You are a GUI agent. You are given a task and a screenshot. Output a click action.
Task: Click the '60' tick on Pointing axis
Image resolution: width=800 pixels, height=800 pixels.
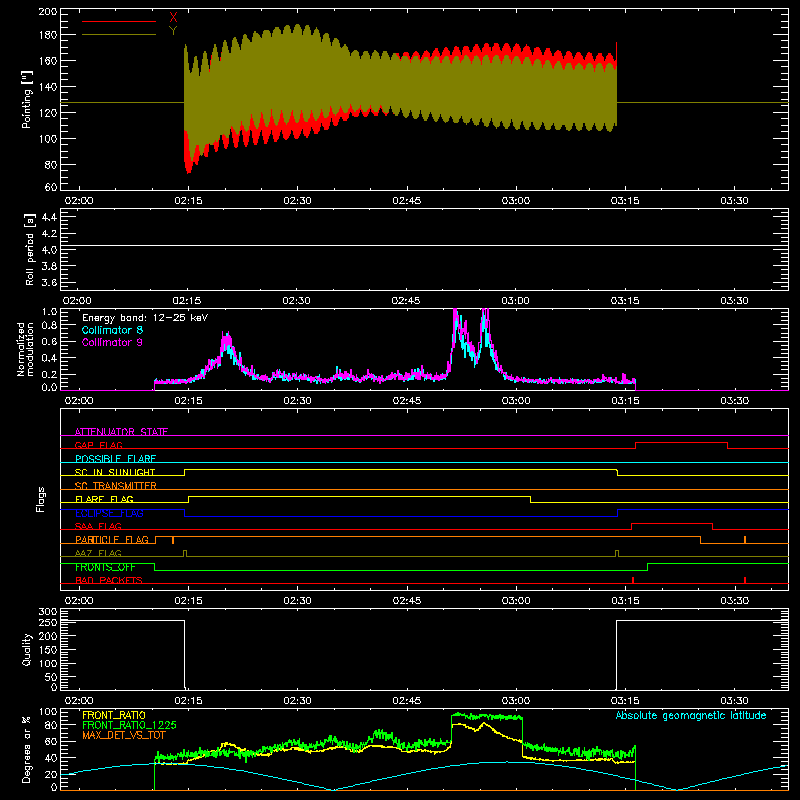pos(51,187)
